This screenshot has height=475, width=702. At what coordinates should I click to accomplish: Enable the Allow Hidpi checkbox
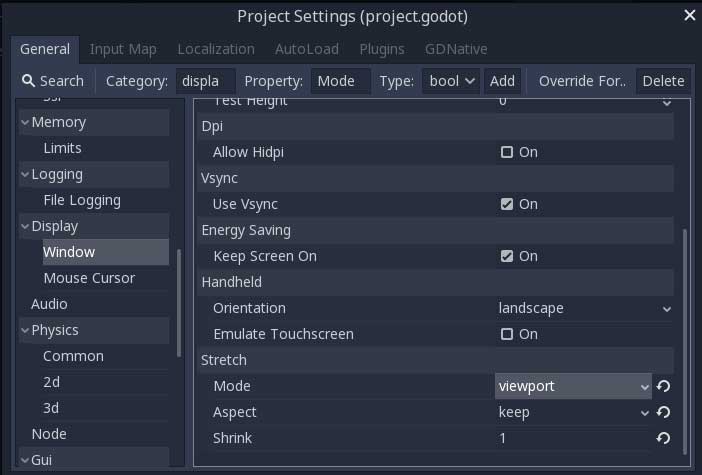tap(507, 152)
